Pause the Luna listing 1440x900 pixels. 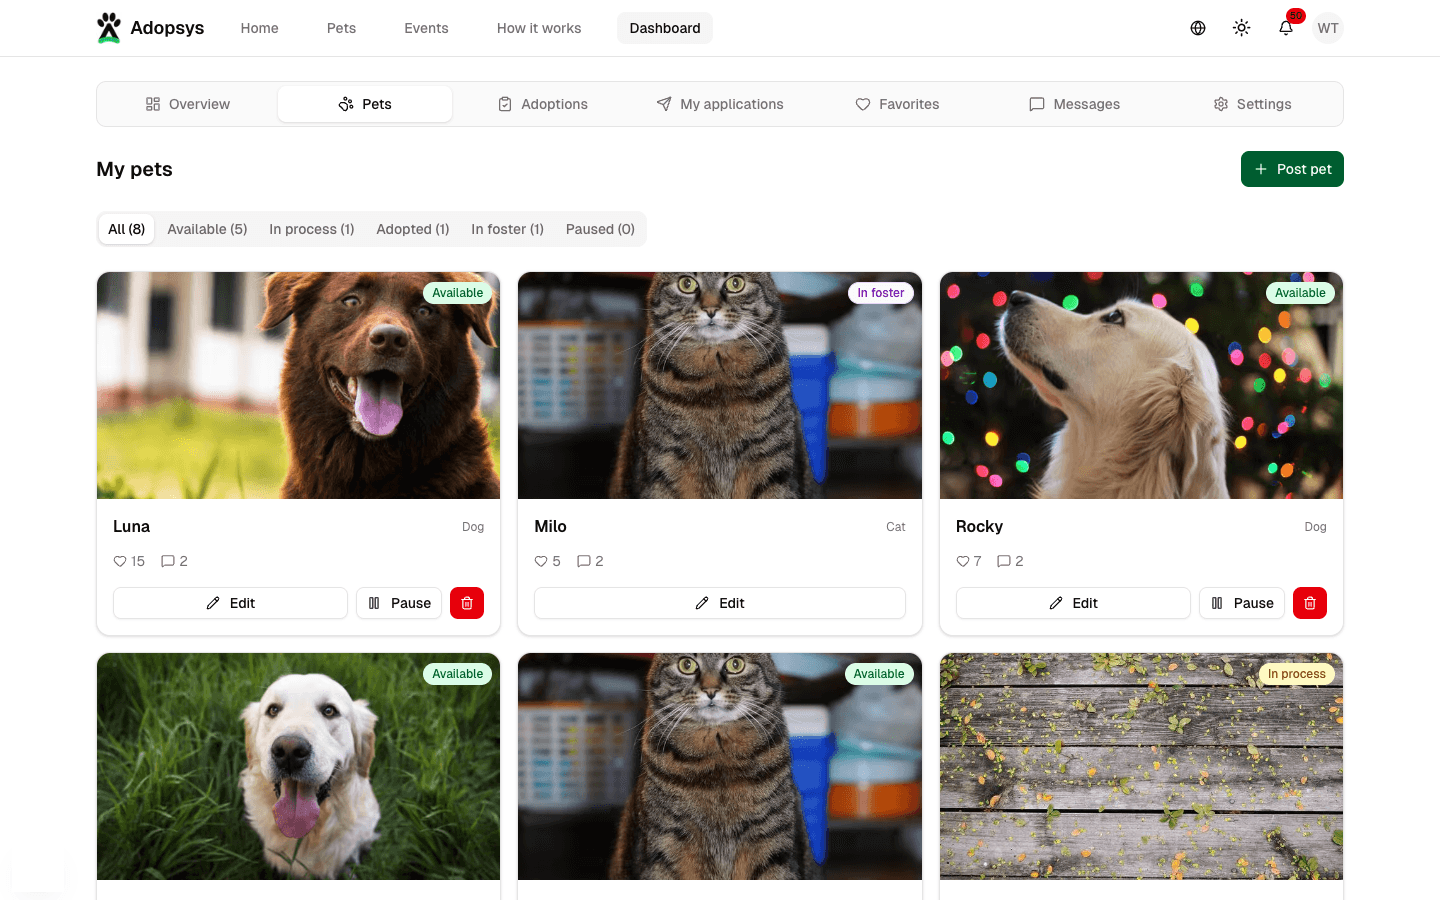[398, 602]
